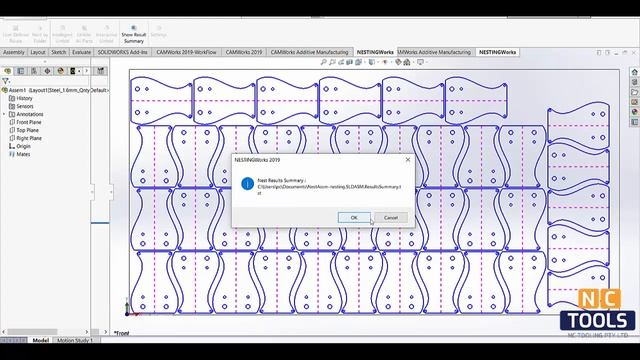
Task: Open the dark CAM manager tab icon
Action: (x=74, y=71)
